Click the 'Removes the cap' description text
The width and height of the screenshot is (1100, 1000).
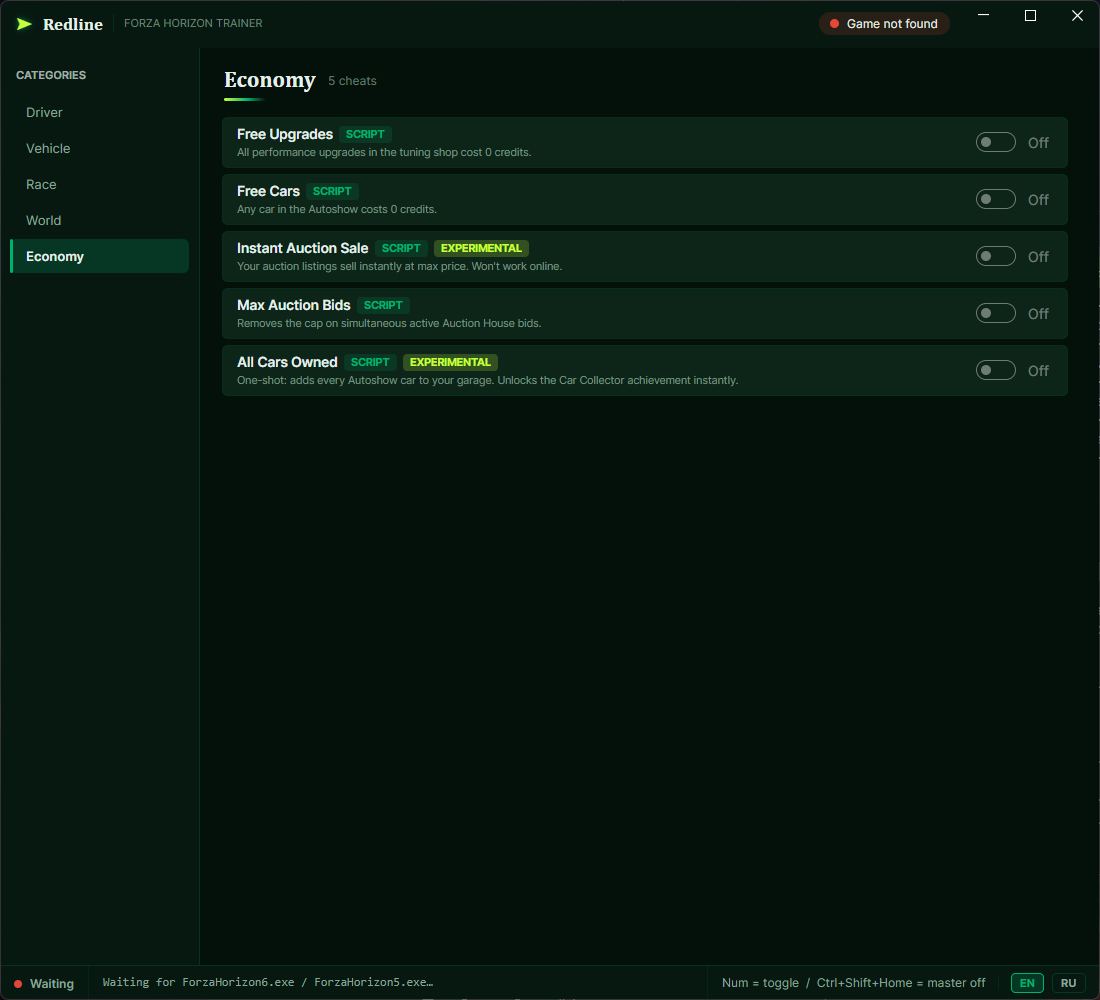click(389, 324)
